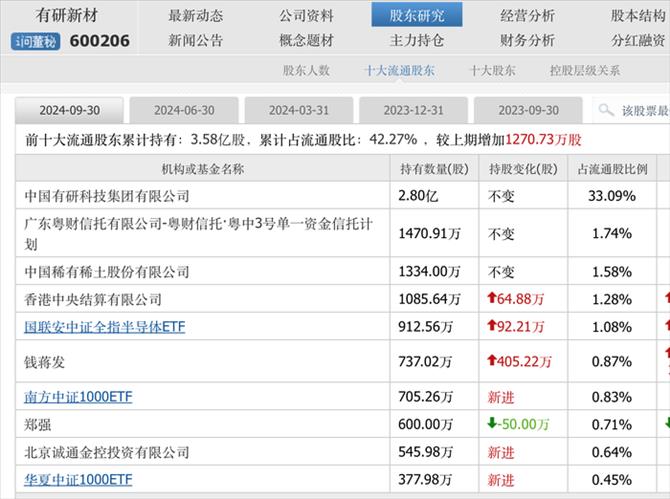Click the 600.00万 holding value
The image size is (670, 499).
point(425,424)
